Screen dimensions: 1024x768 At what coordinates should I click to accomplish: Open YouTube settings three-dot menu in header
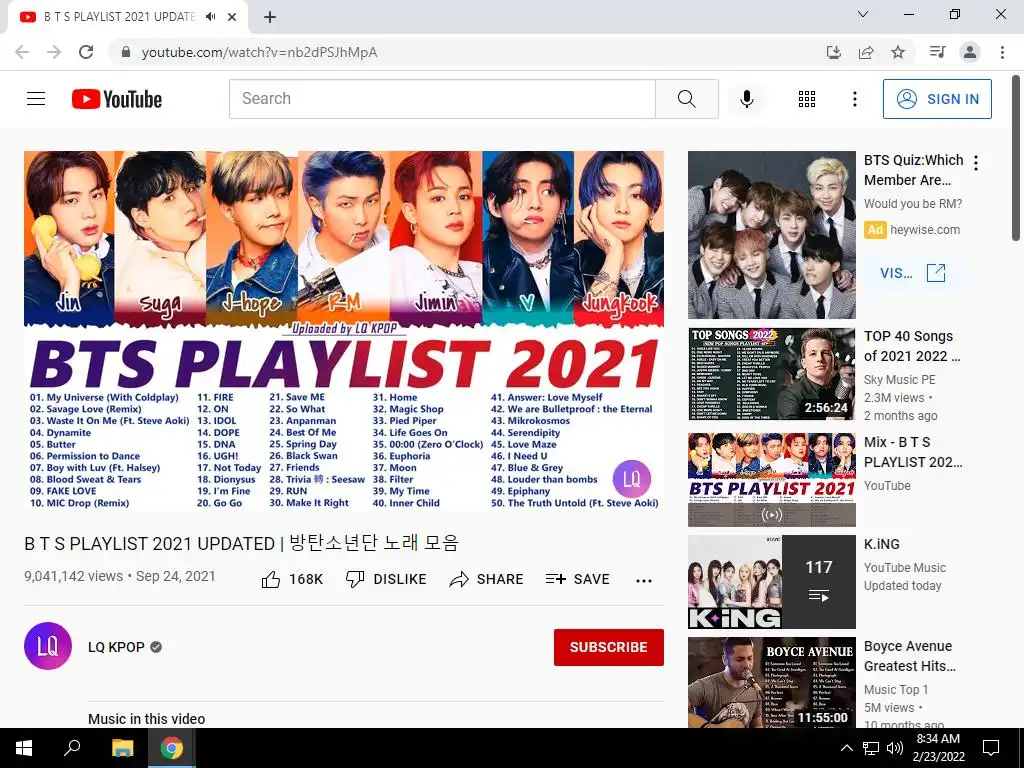pyautogui.click(x=854, y=99)
